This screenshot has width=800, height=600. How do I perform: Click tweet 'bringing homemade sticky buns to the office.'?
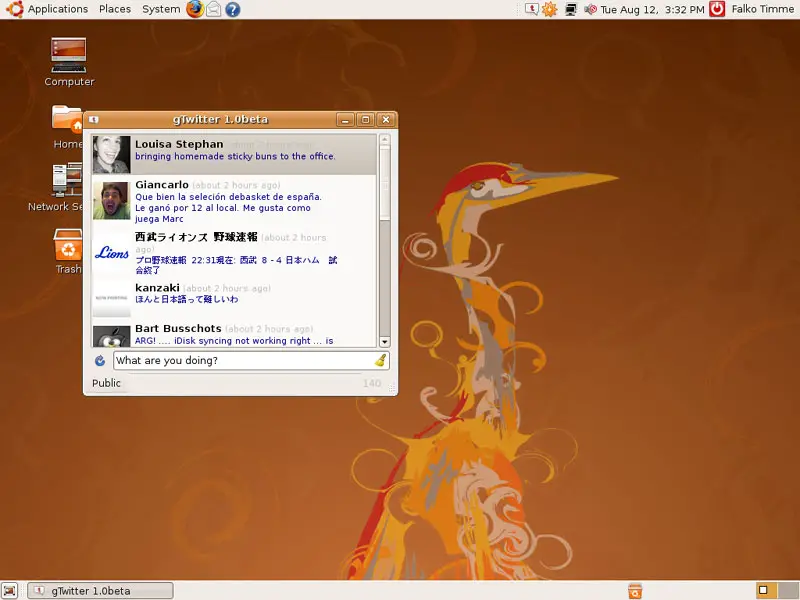235,156
